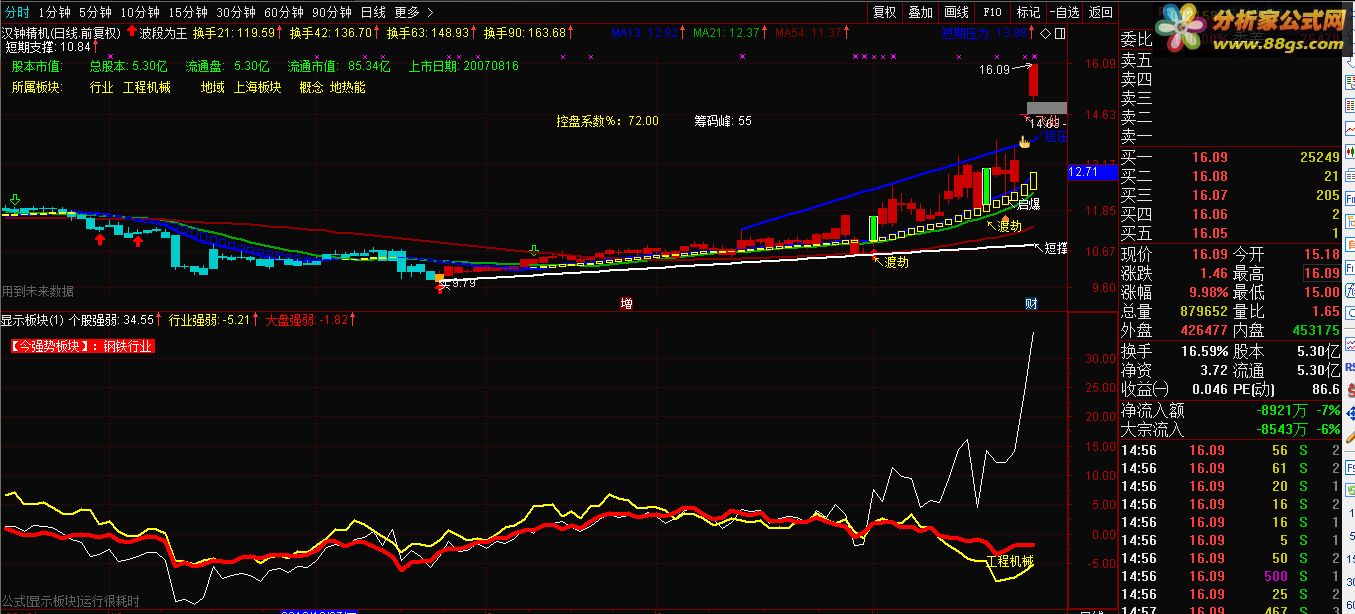Click the diamond icon above the chart
The image size is (1355, 614).
point(1046,33)
